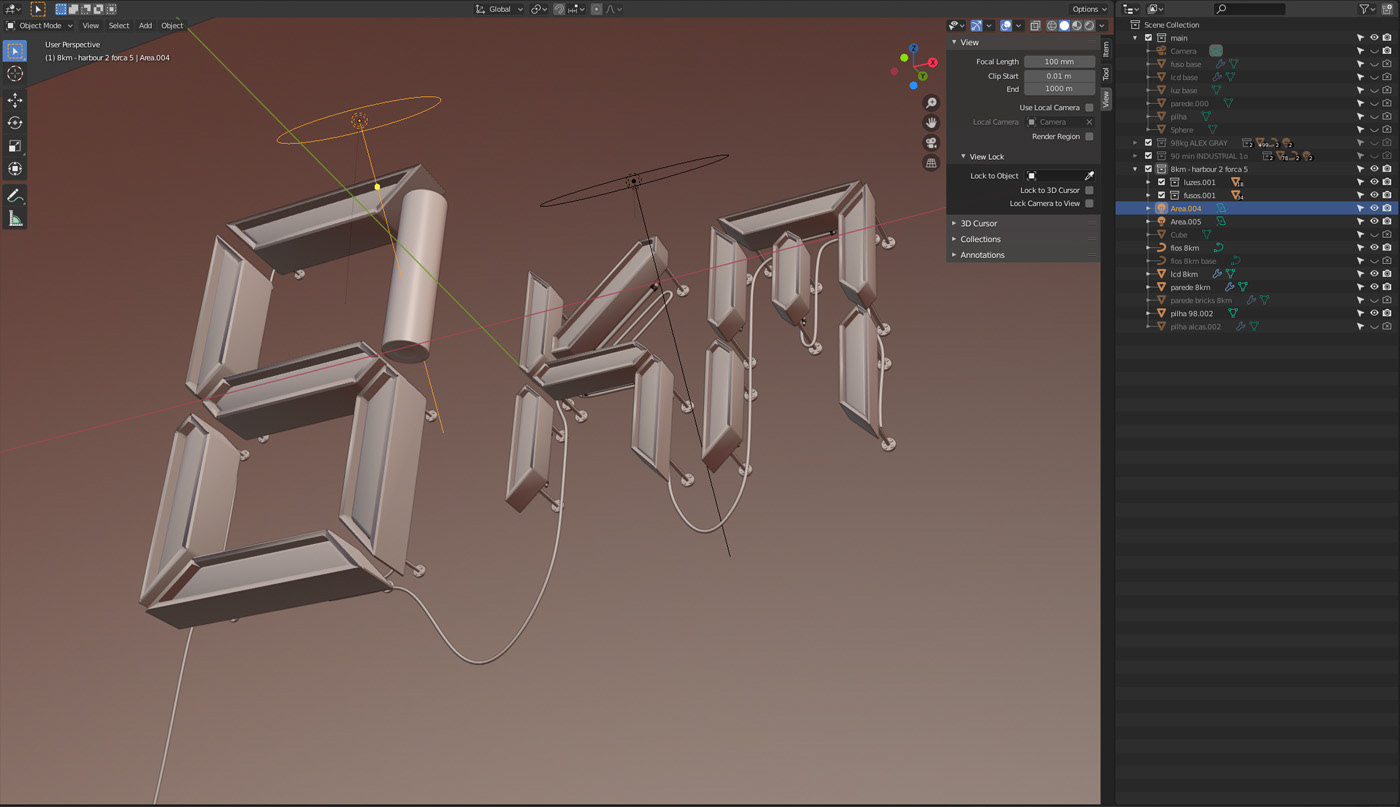Activate the Rotate tool
Screen dimensions: 1400x807
[15, 123]
